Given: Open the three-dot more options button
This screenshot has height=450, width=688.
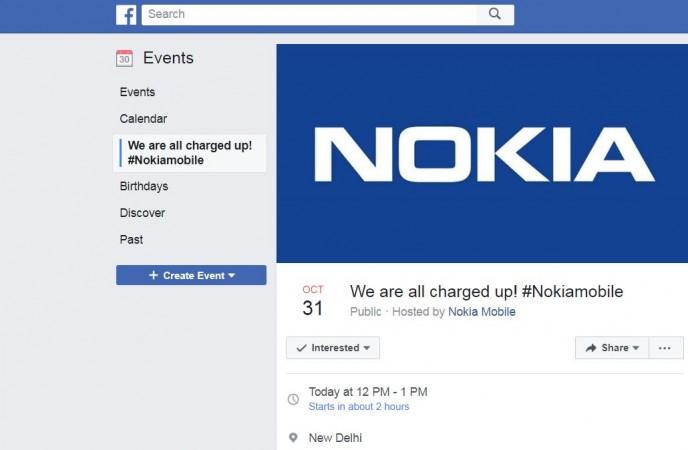Looking at the screenshot, I should coord(666,348).
